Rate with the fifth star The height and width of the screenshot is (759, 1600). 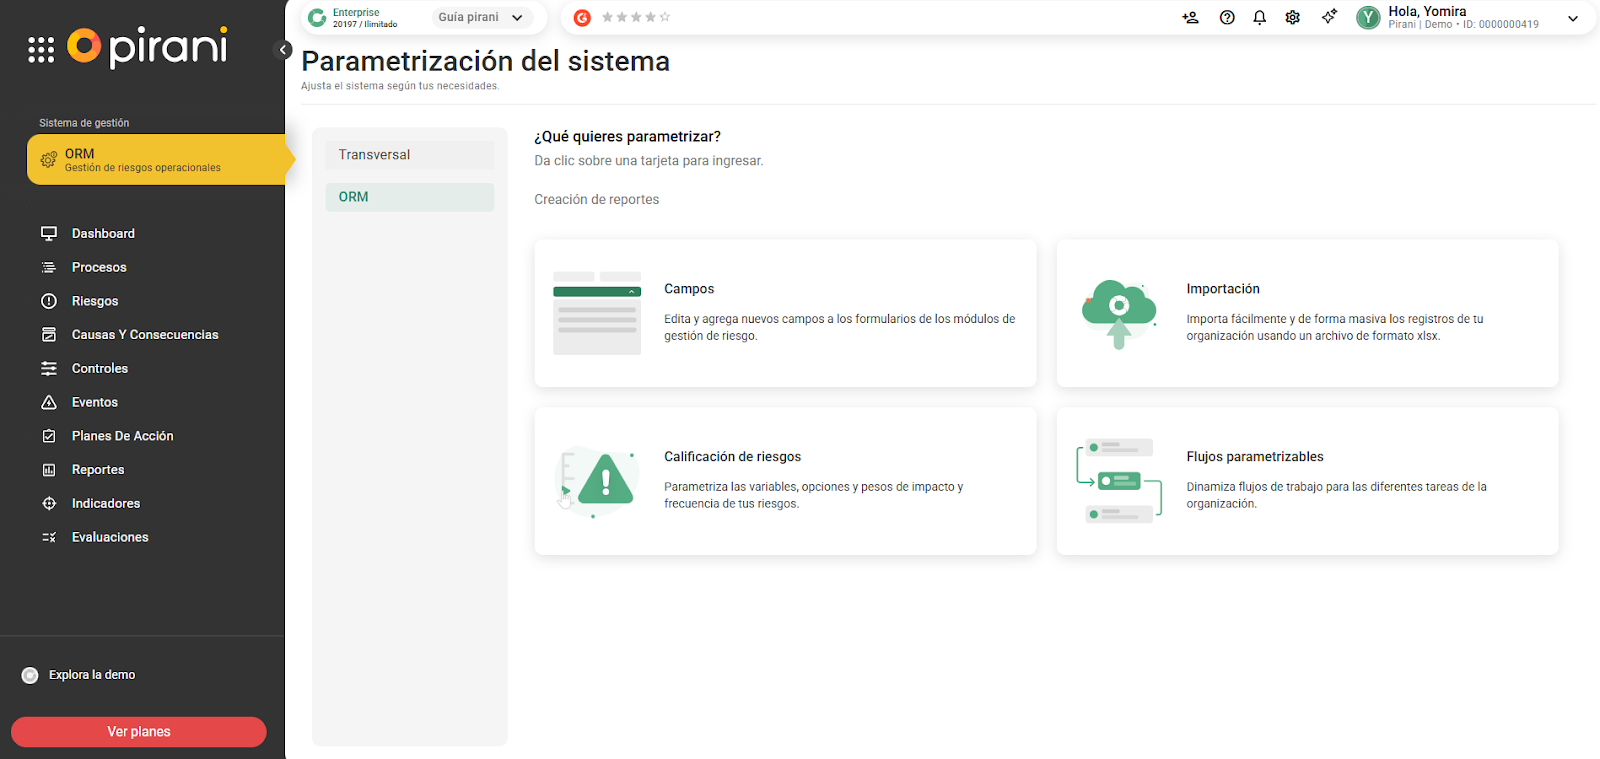(x=665, y=18)
